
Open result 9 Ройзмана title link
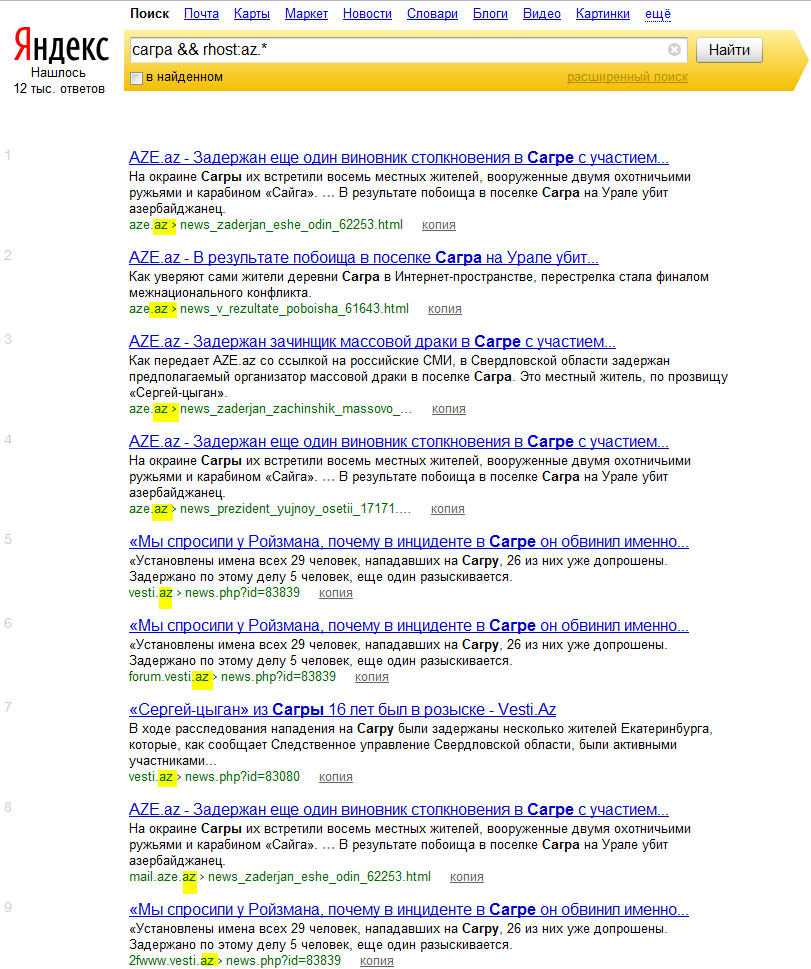[x=409, y=910]
